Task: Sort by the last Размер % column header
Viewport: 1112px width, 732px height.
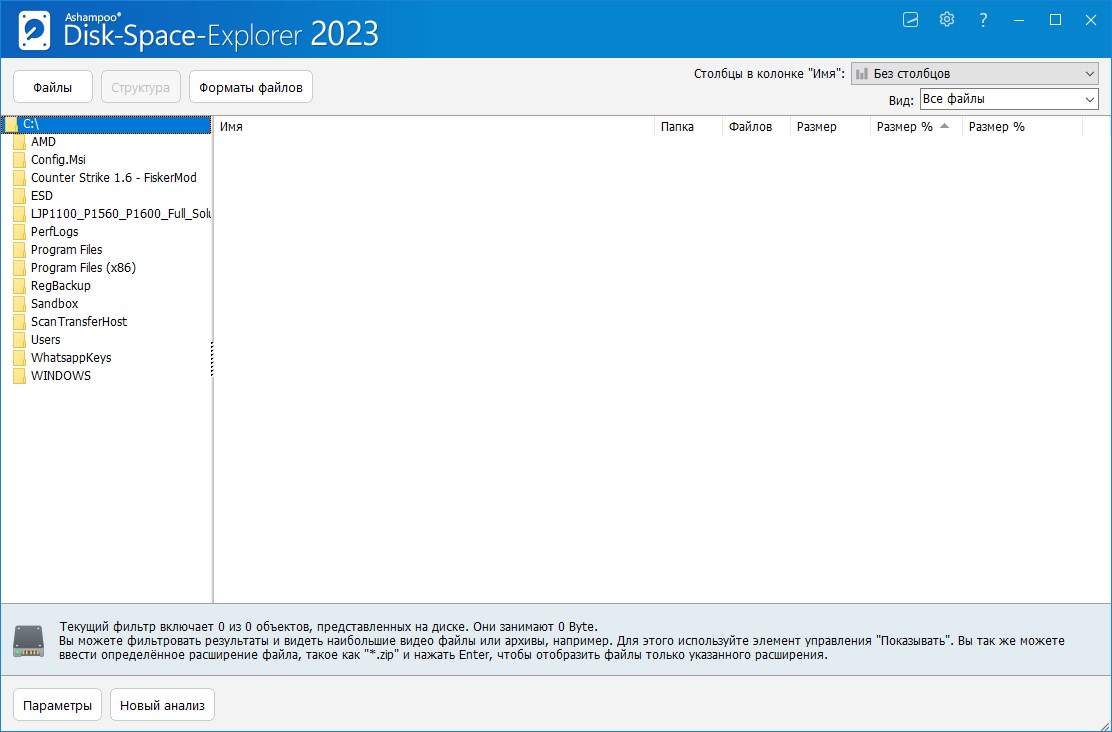Action: tap(1022, 127)
